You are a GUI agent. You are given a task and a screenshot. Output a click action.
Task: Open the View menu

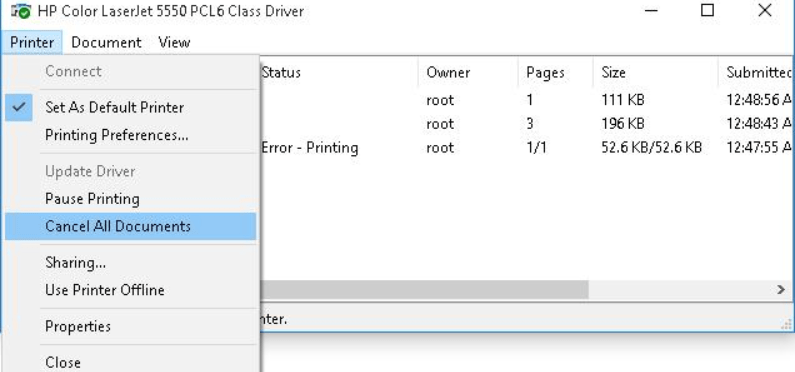point(174,42)
